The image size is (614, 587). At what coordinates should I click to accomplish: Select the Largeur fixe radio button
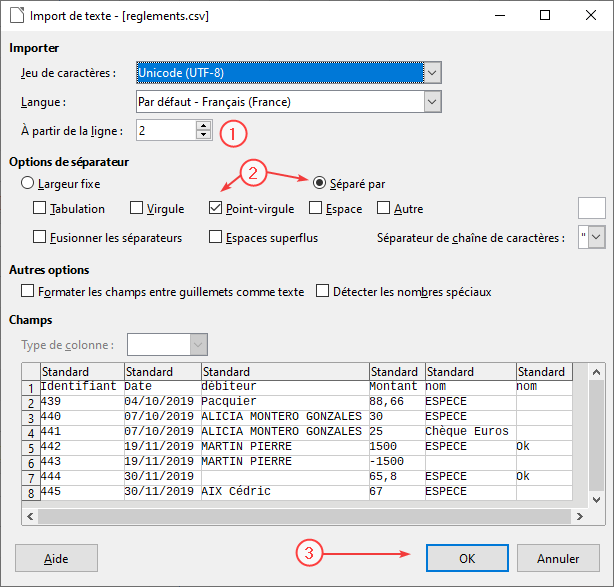28,184
